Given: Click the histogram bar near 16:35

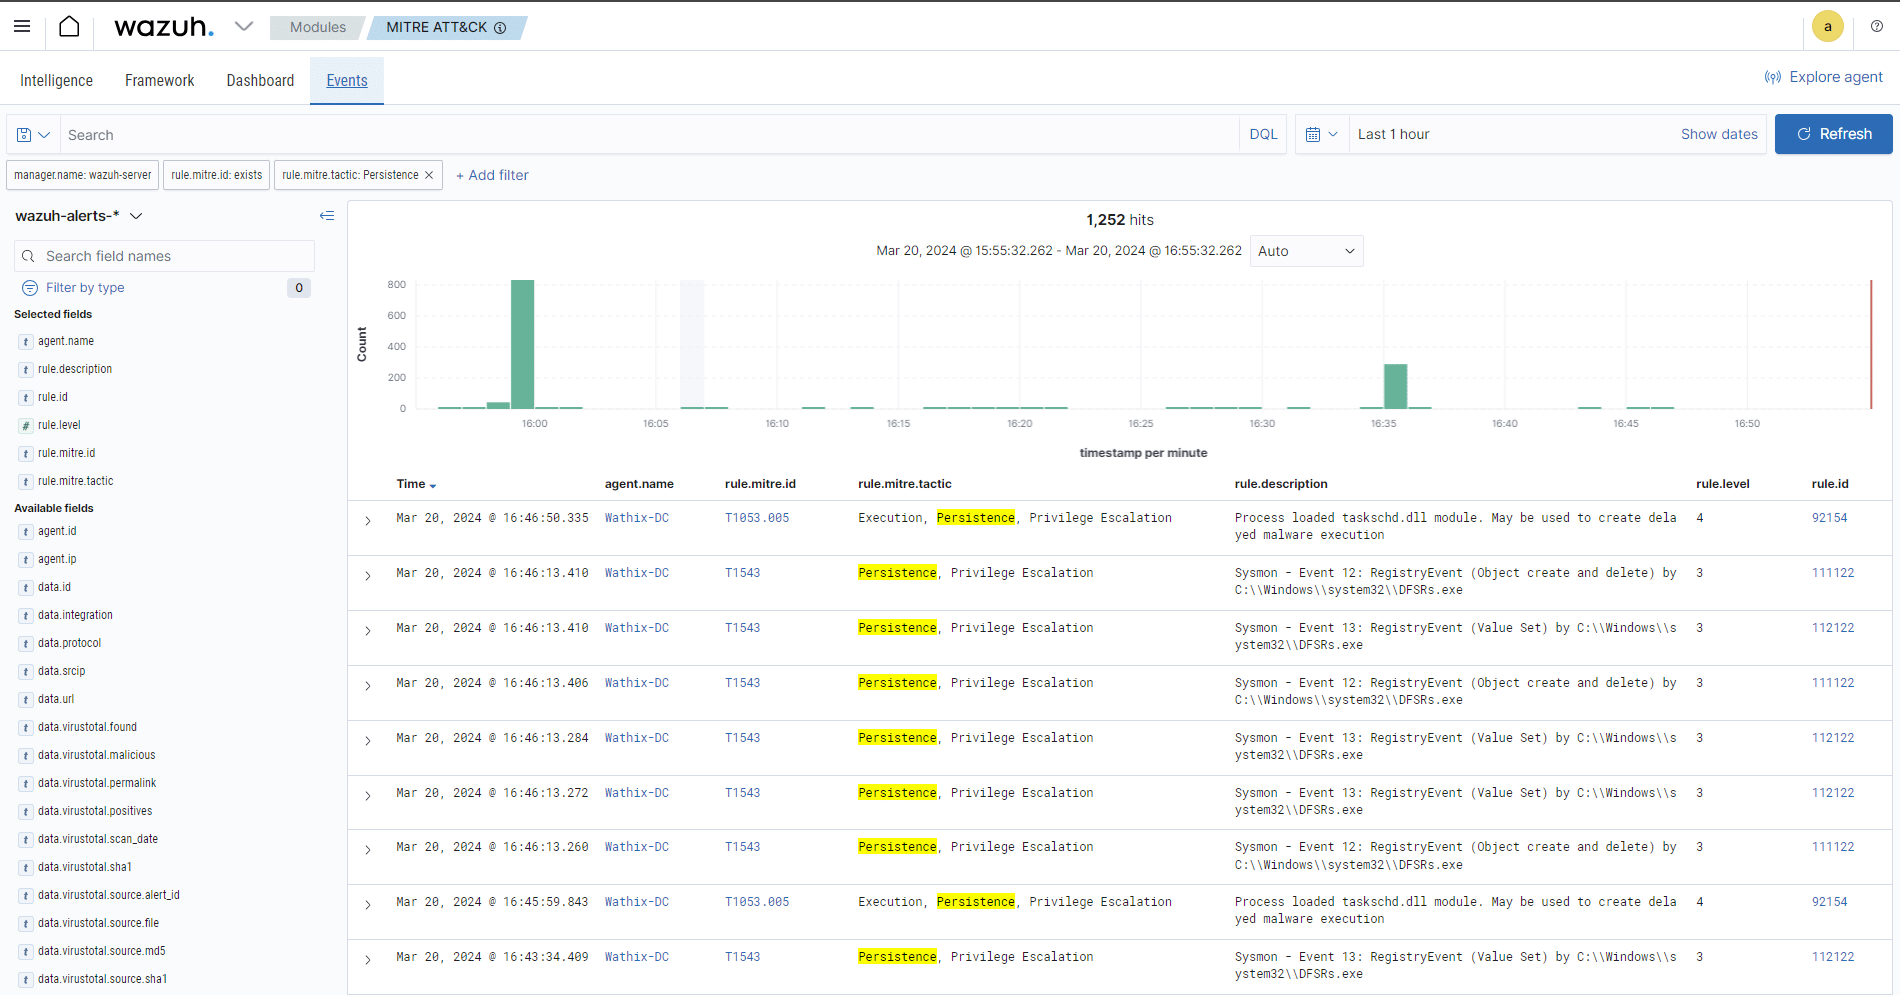Looking at the screenshot, I should tap(1395, 386).
